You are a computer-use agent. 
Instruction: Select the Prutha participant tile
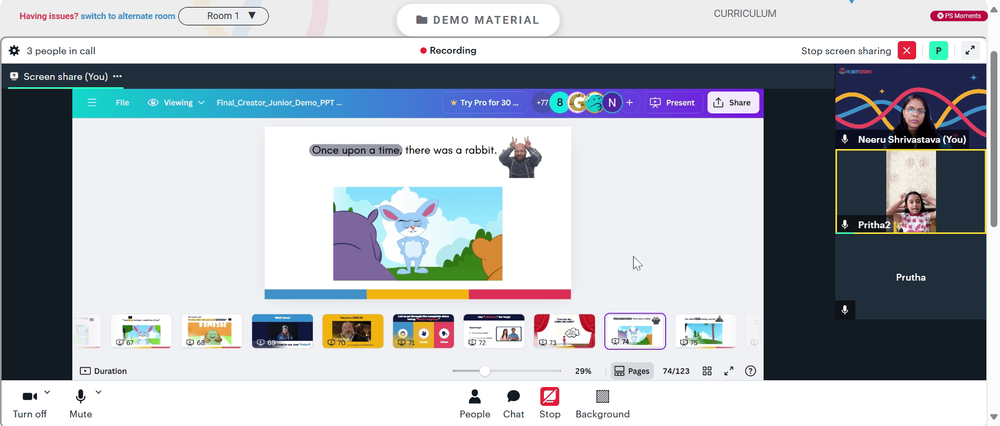pyautogui.click(x=910, y=277)
